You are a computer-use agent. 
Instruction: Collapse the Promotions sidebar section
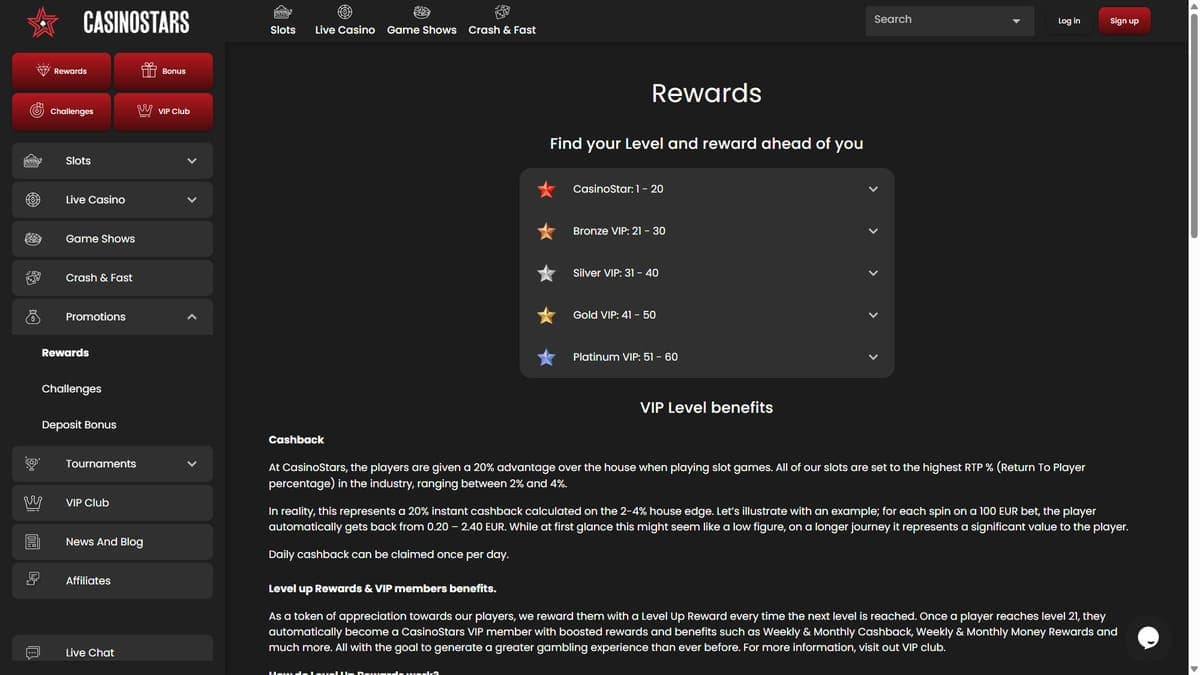[192, 317]
